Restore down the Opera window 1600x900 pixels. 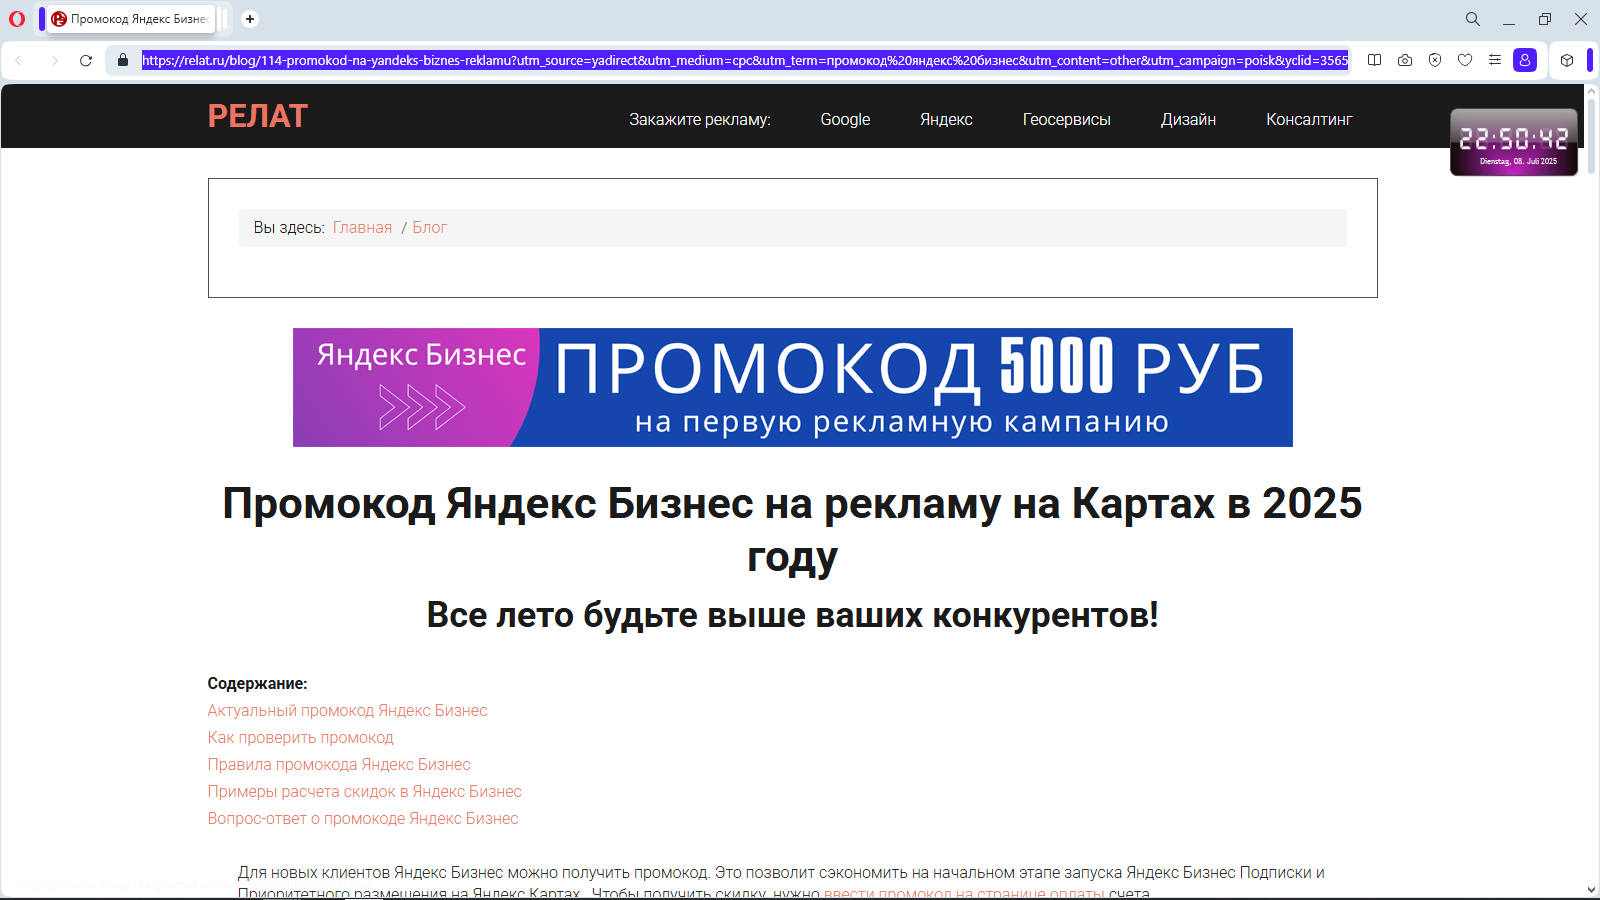1545,19
